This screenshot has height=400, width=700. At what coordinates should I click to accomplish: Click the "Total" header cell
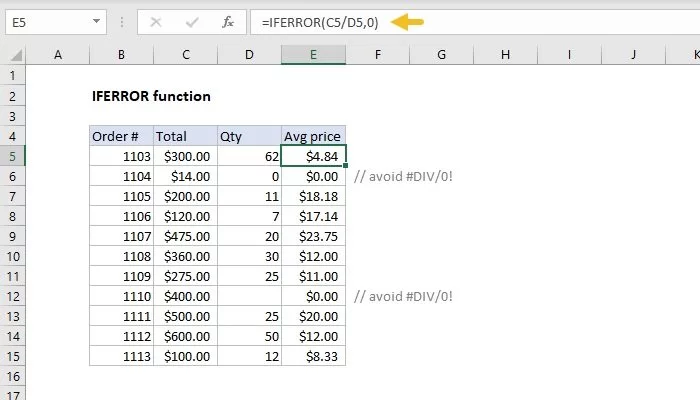coord(186,136)
